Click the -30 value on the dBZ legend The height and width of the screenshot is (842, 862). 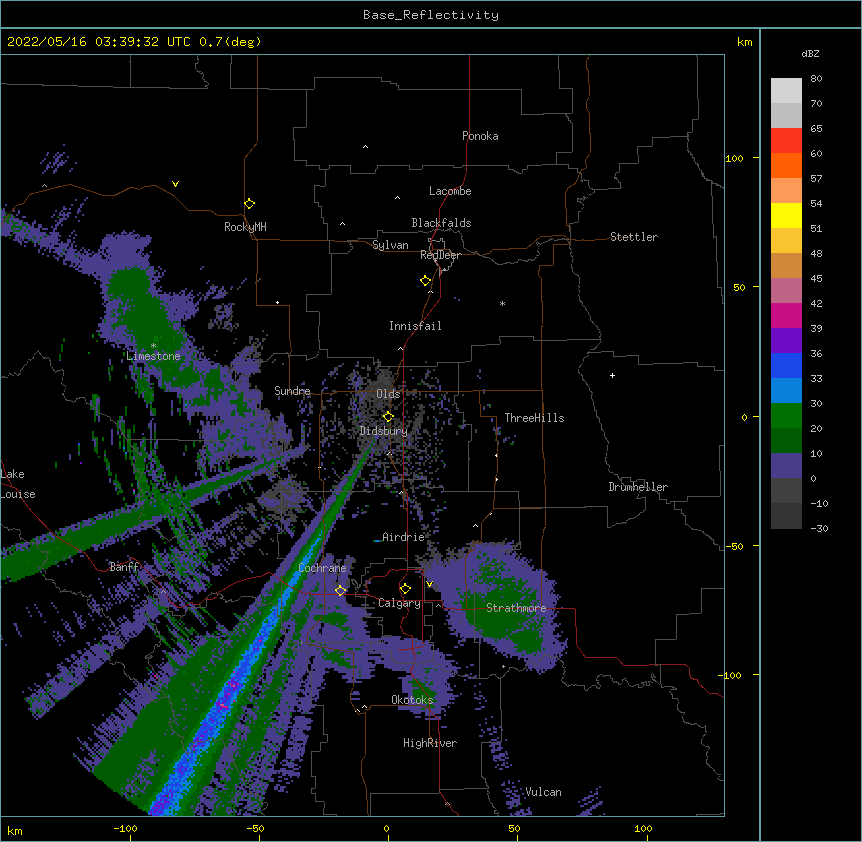coord(819,528)
